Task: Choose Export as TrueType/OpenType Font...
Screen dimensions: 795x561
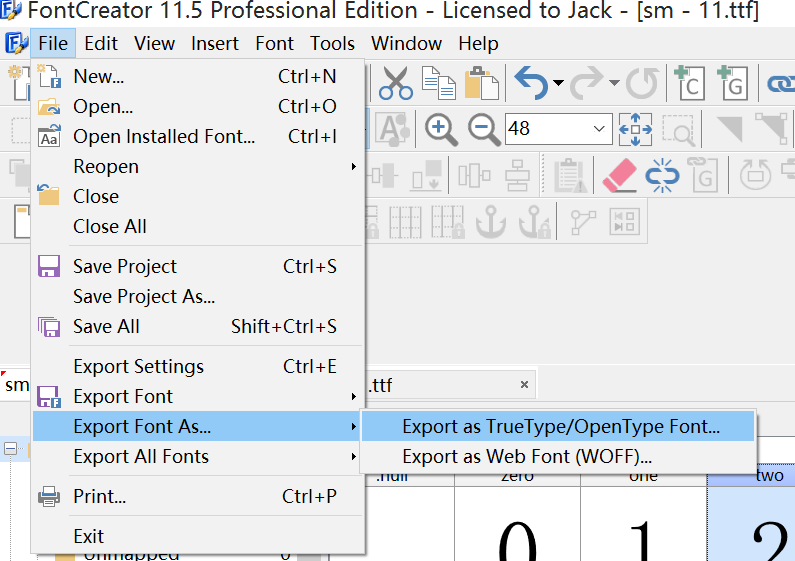Action: [x=558, y=426]
